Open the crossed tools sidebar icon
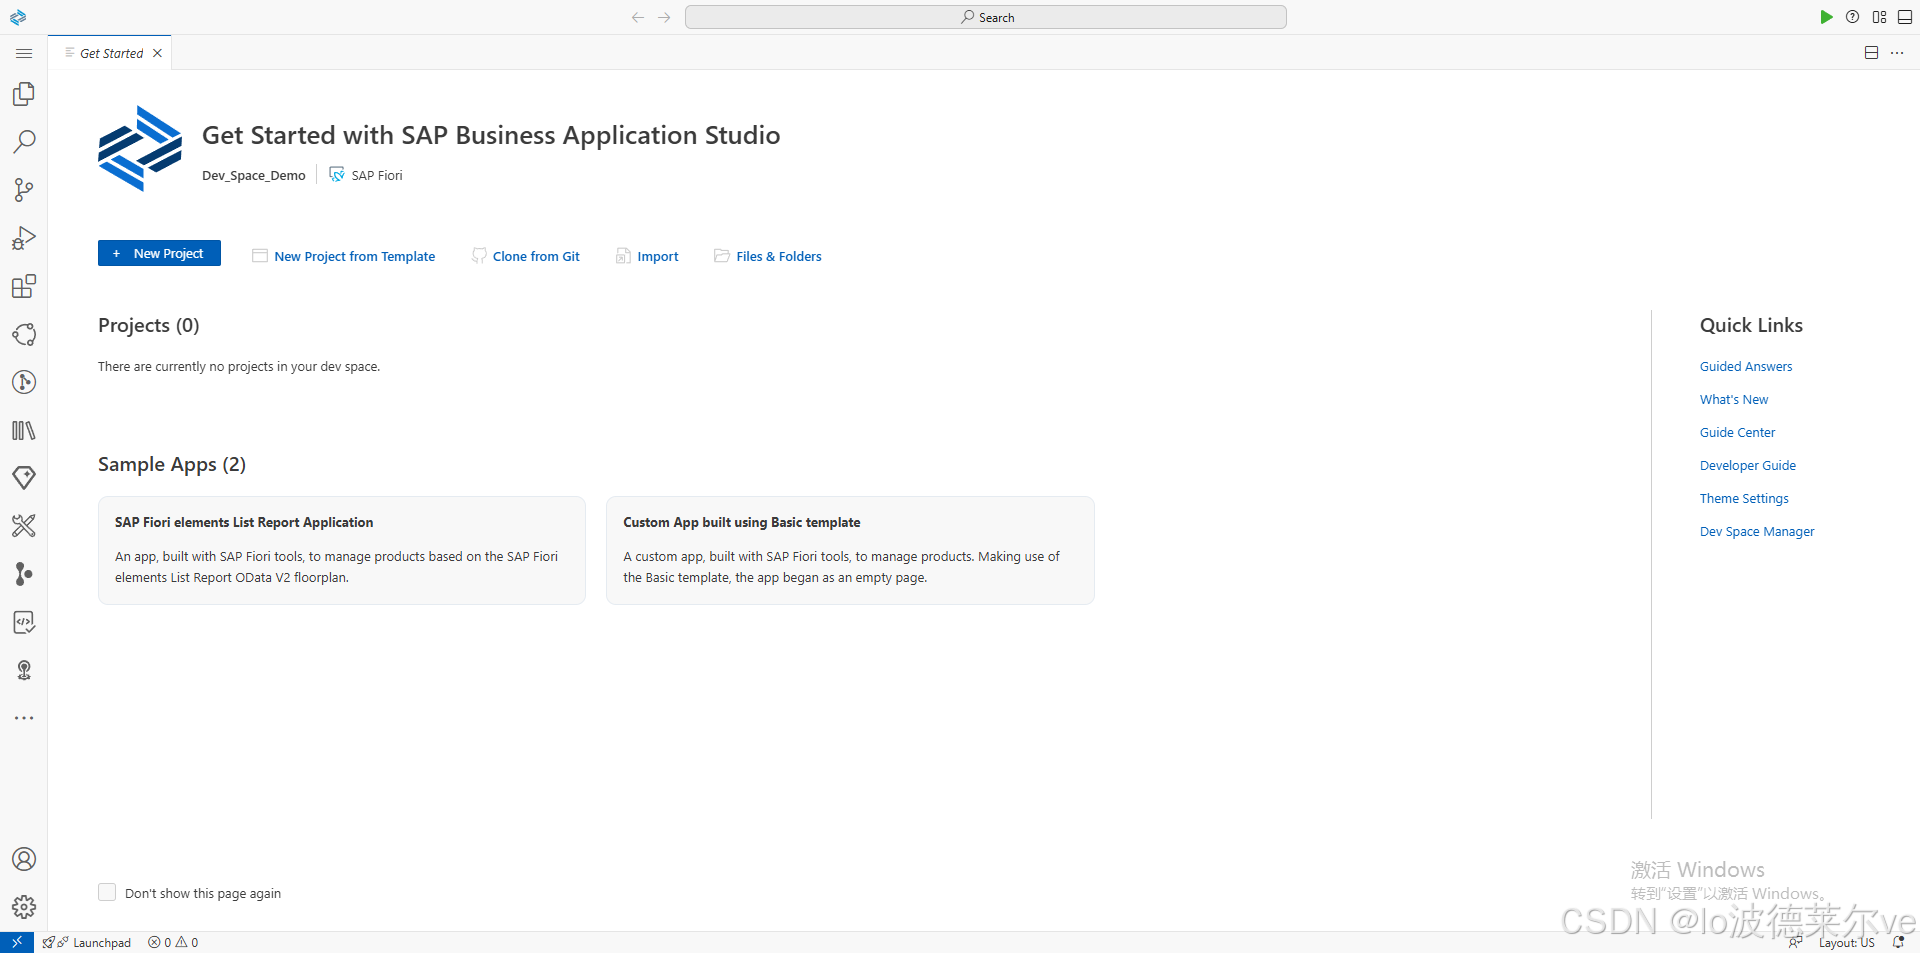This screenshot has height=953, width=1920. 24,526
